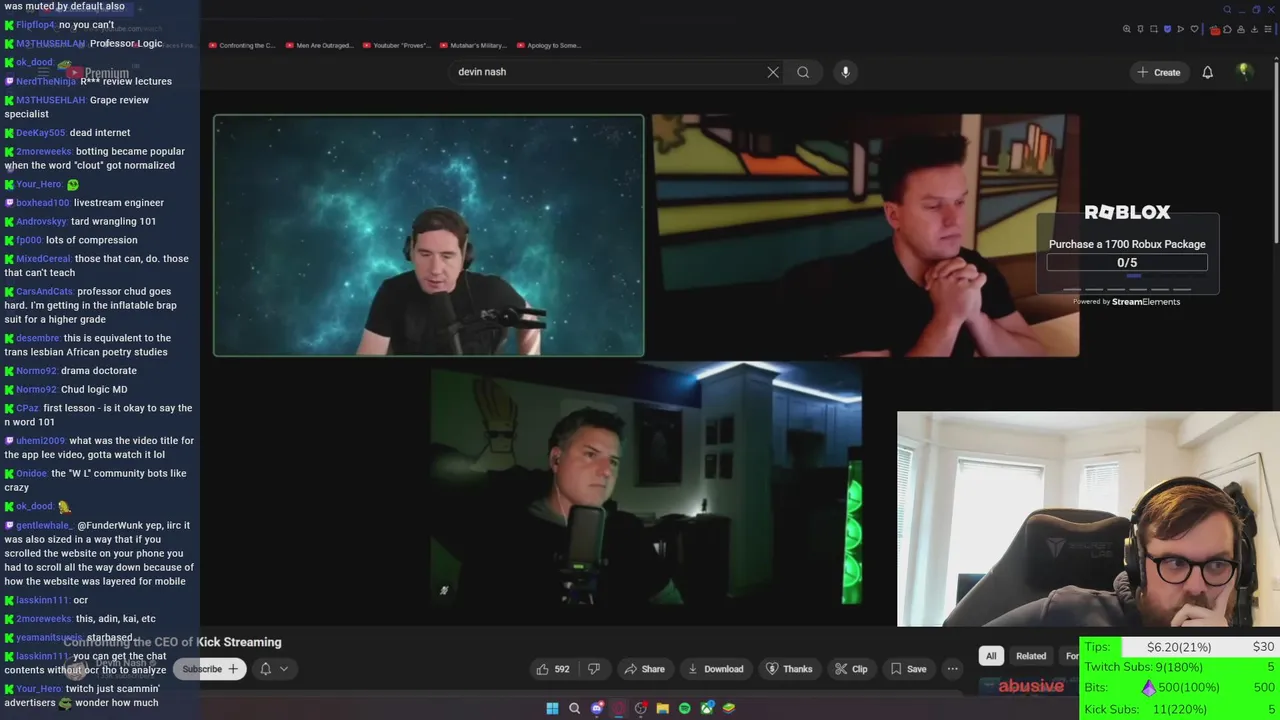Image resolution: width=1280 pixels, height=720 pixels.
Task: Click the browser zoom magnifier icon
Action: pos(1127,29)
